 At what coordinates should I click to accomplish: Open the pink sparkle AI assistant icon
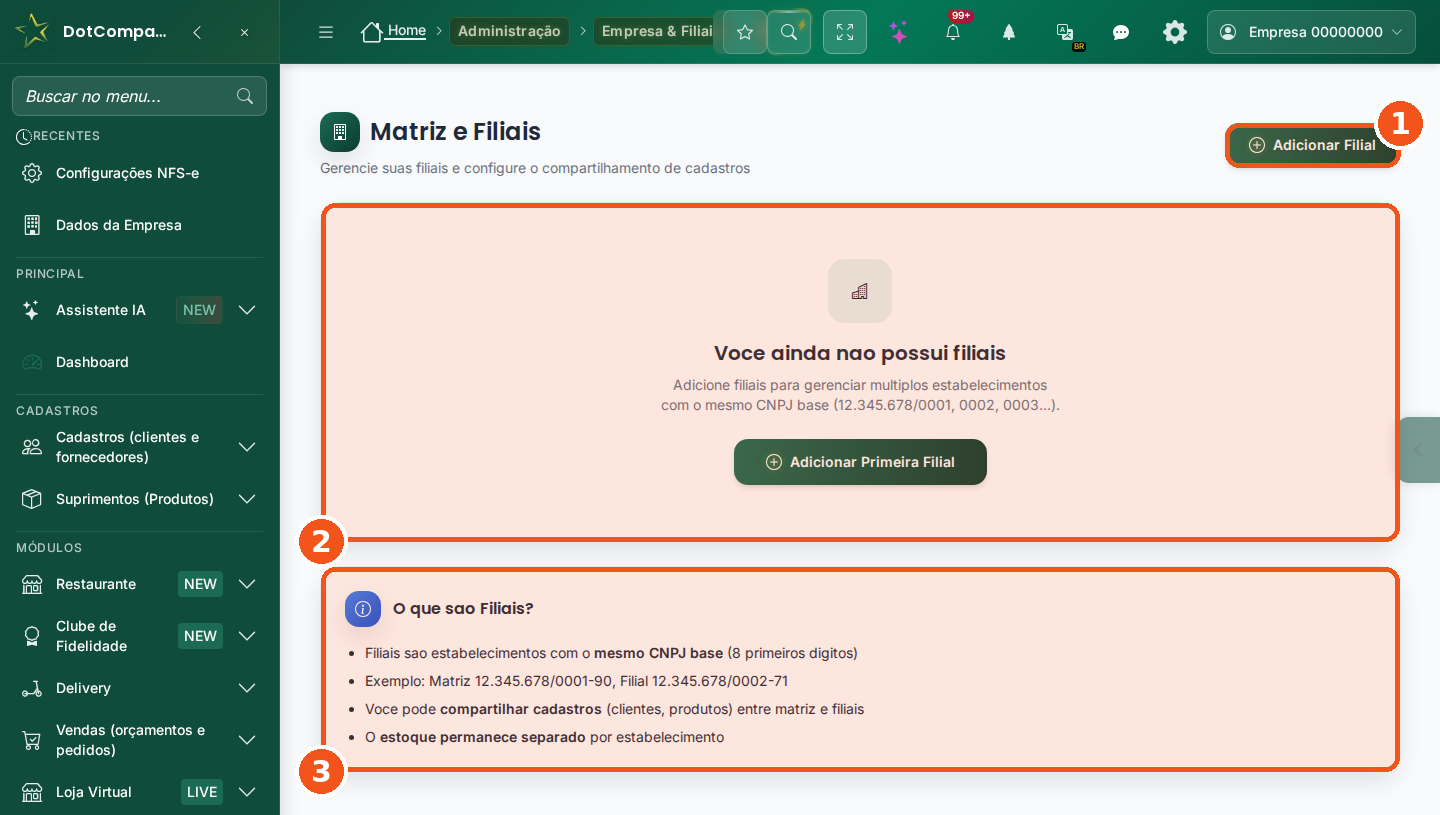899,32
